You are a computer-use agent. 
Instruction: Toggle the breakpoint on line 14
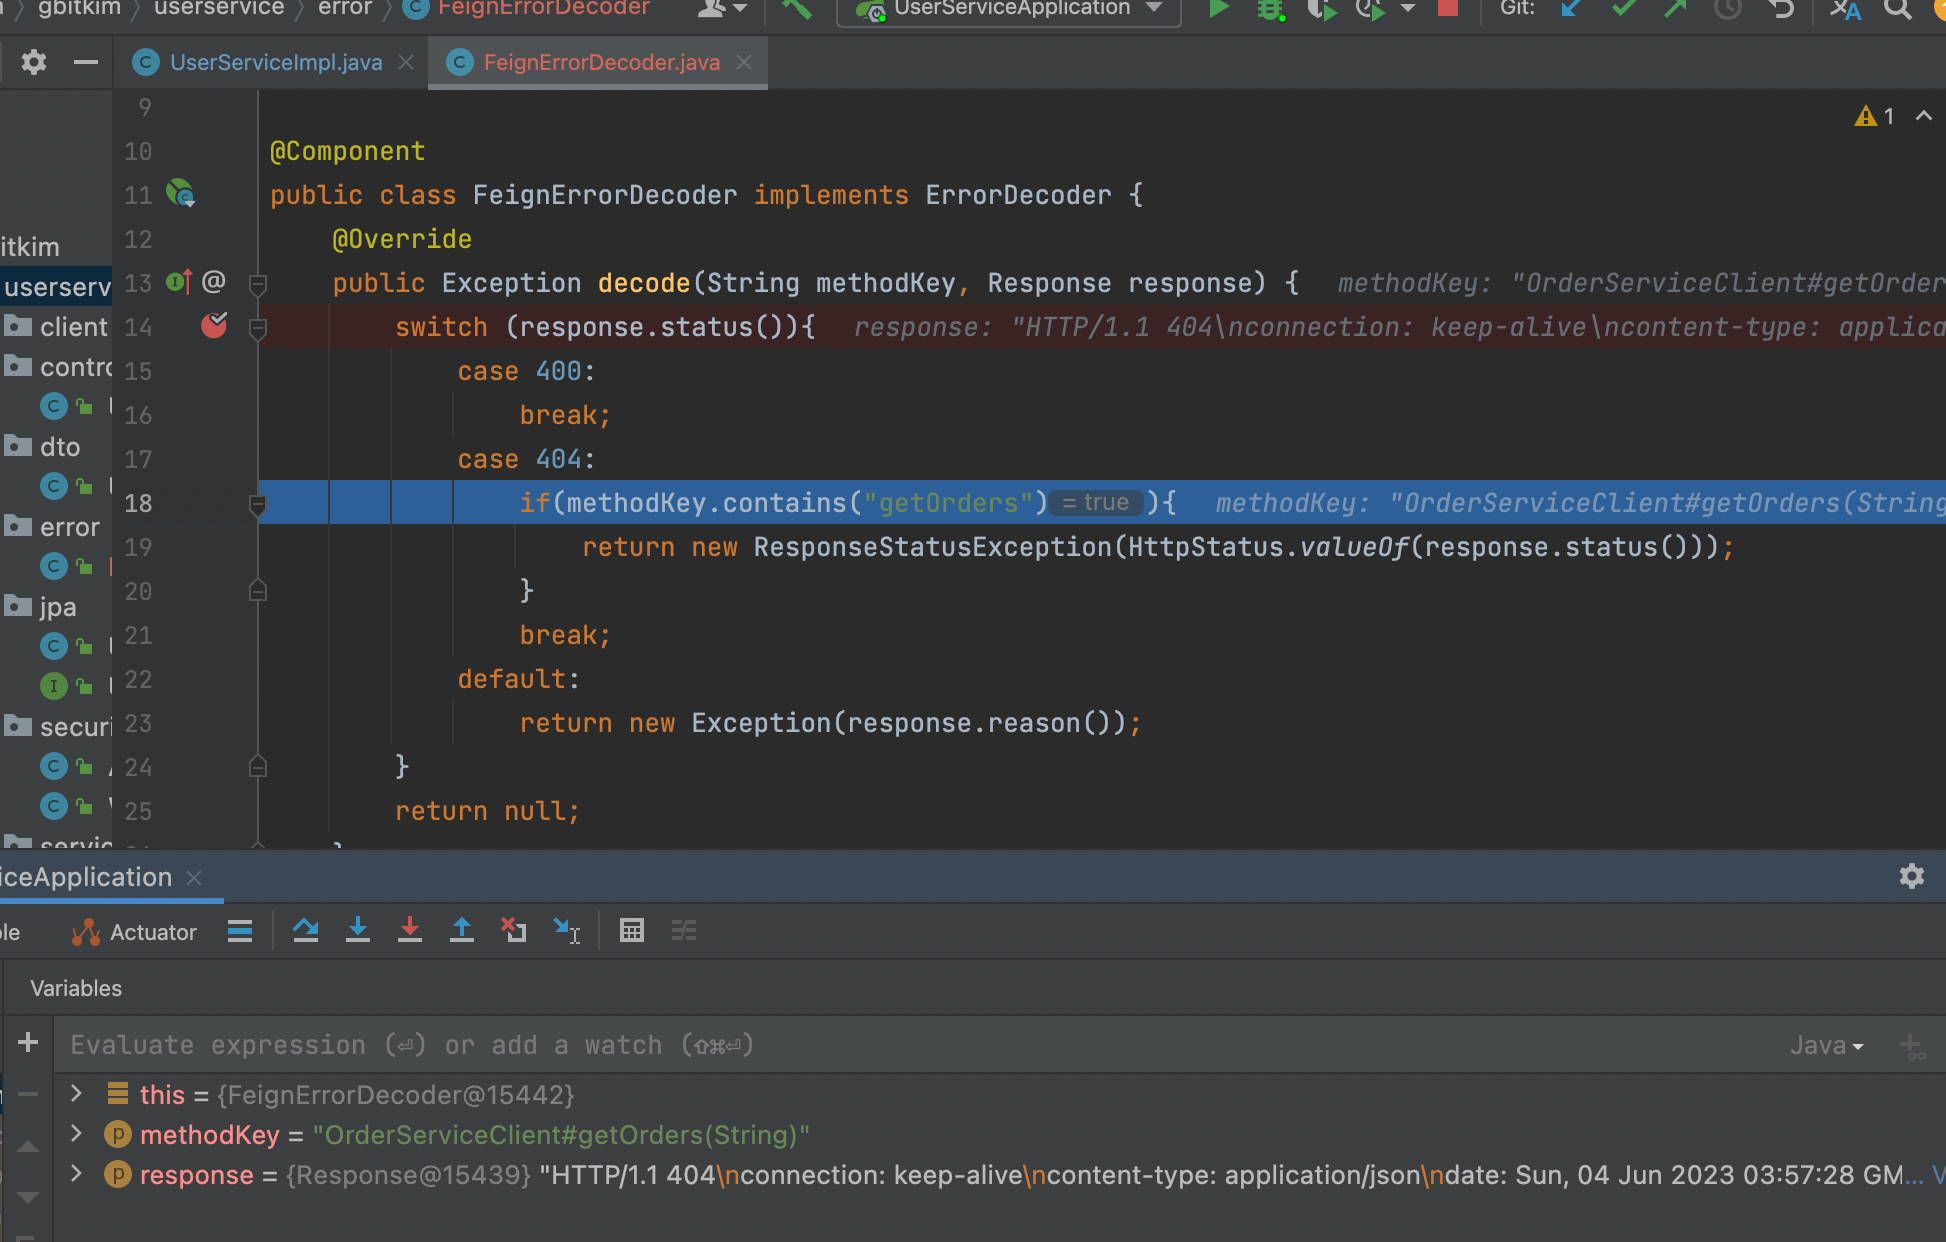(x=214, y=326)
